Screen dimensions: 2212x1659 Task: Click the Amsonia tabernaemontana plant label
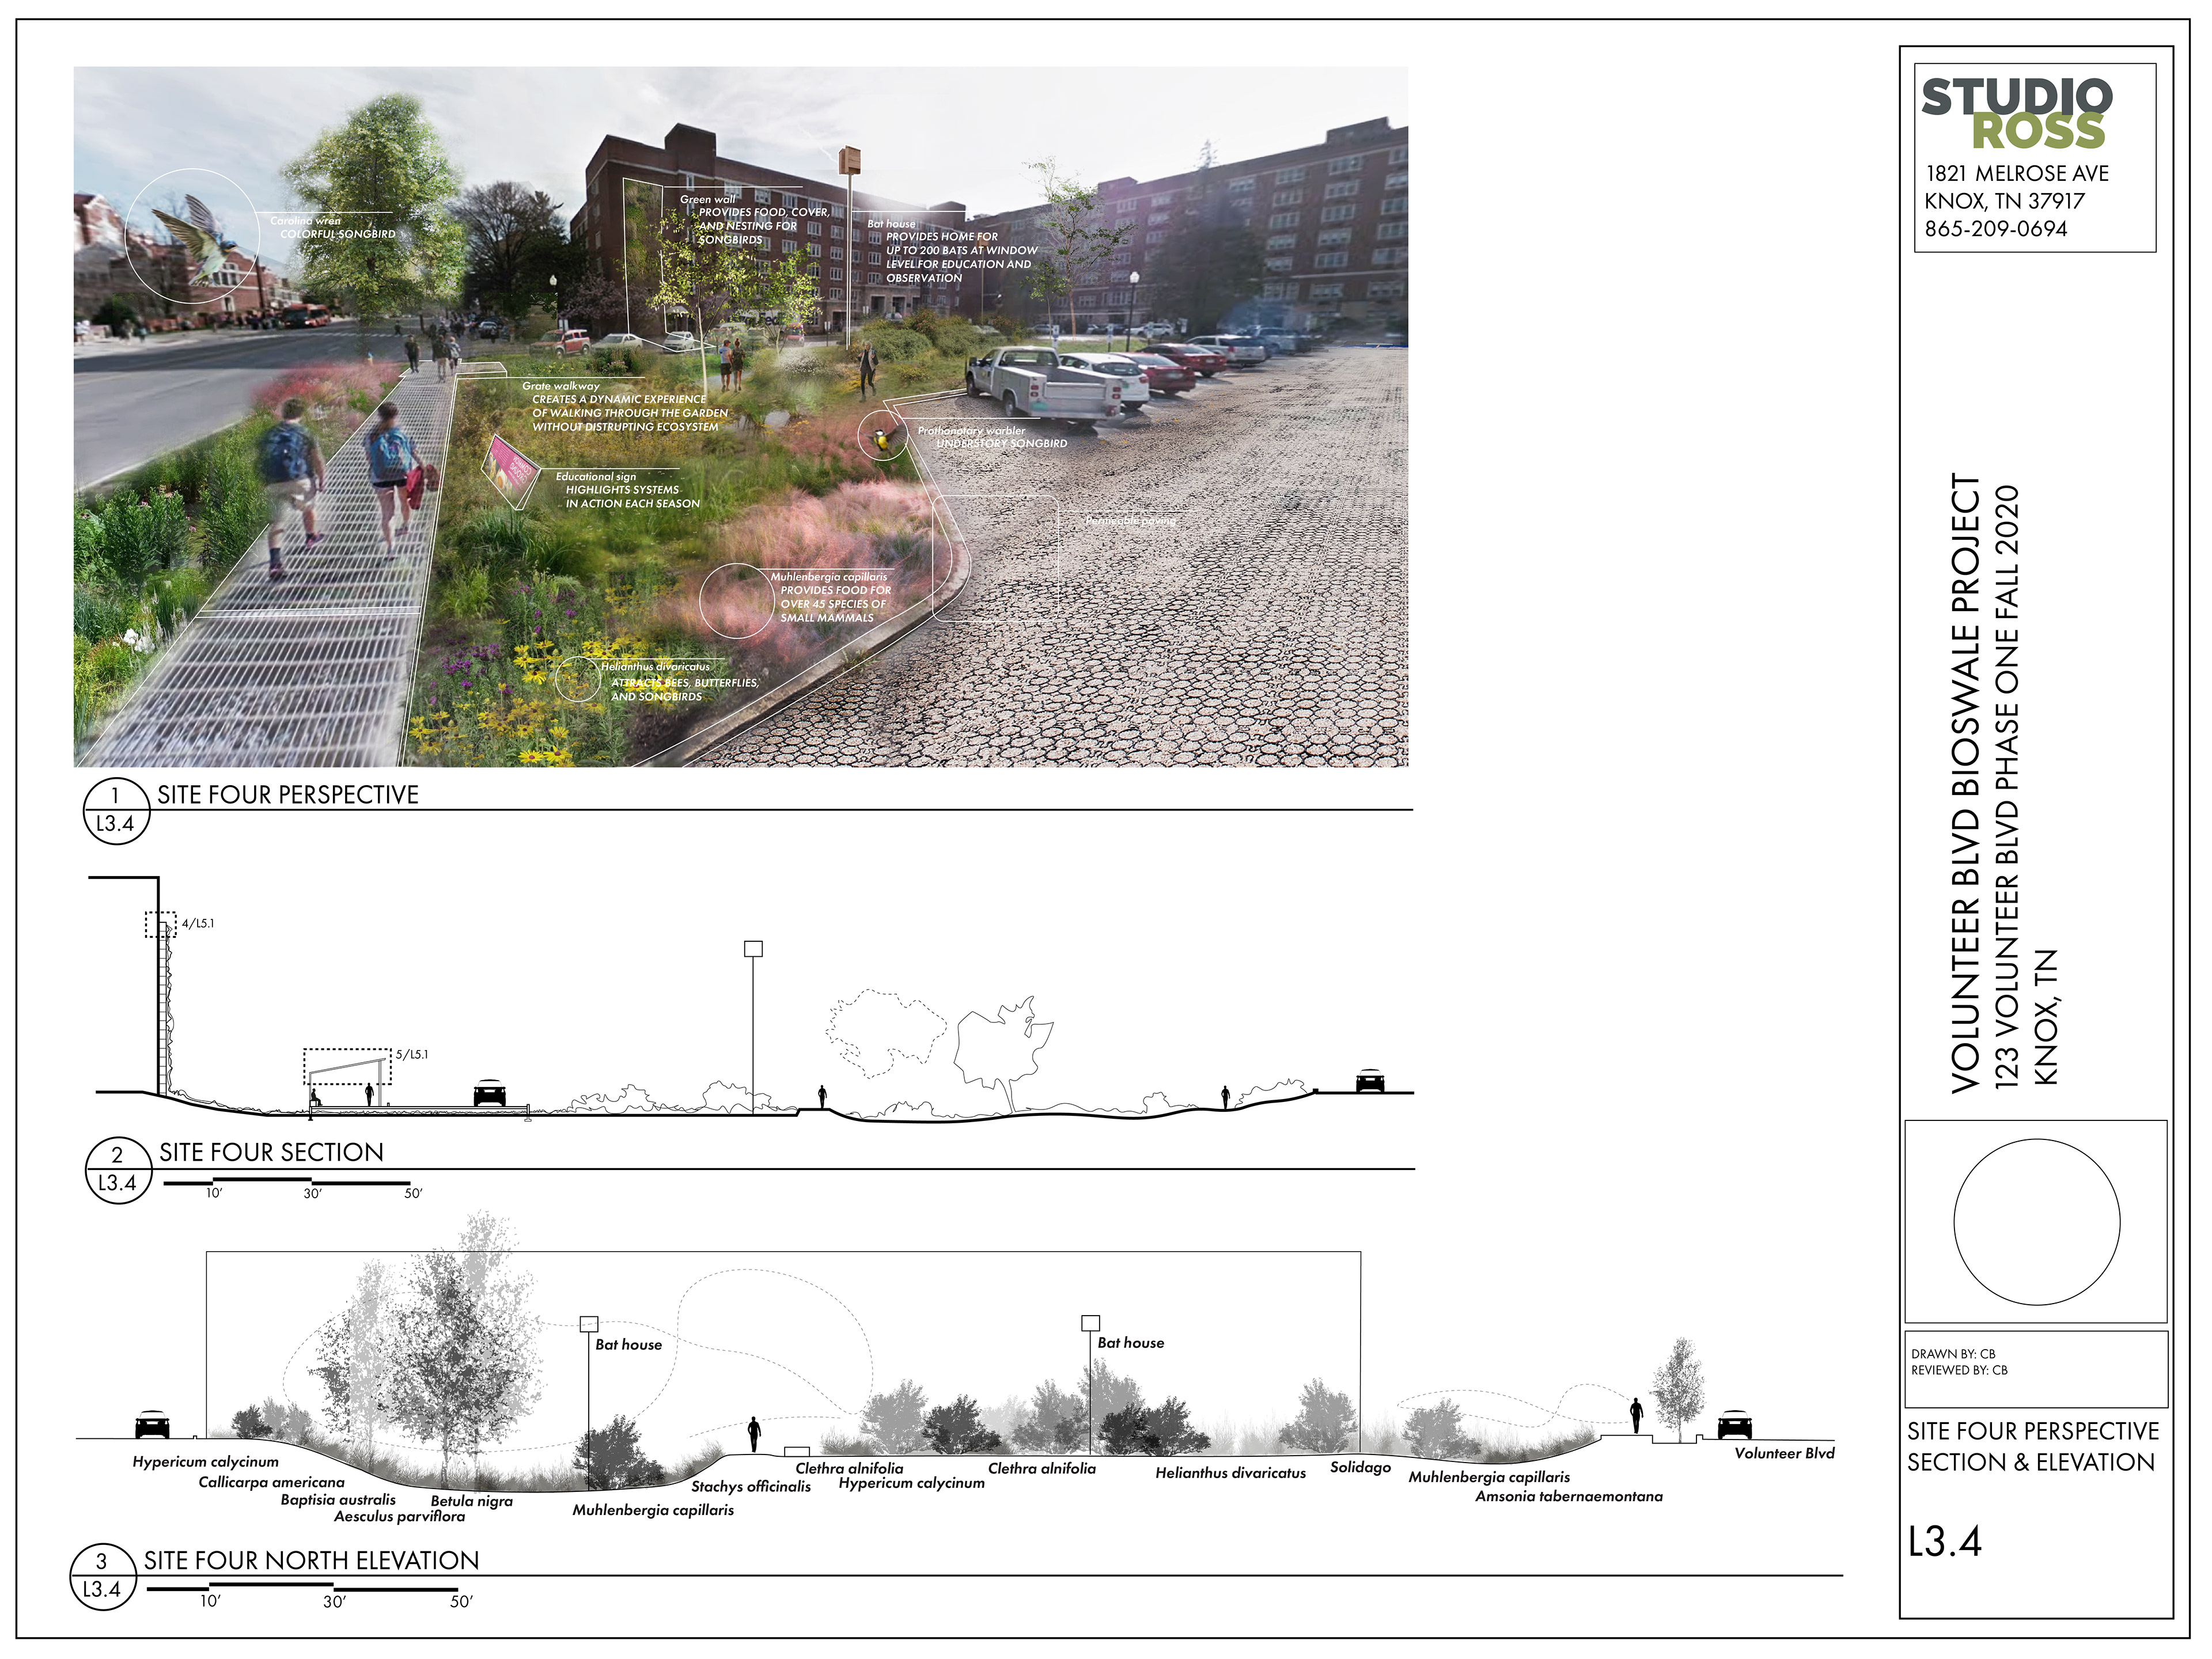pyautogui.click(x=1568, y=1496)
